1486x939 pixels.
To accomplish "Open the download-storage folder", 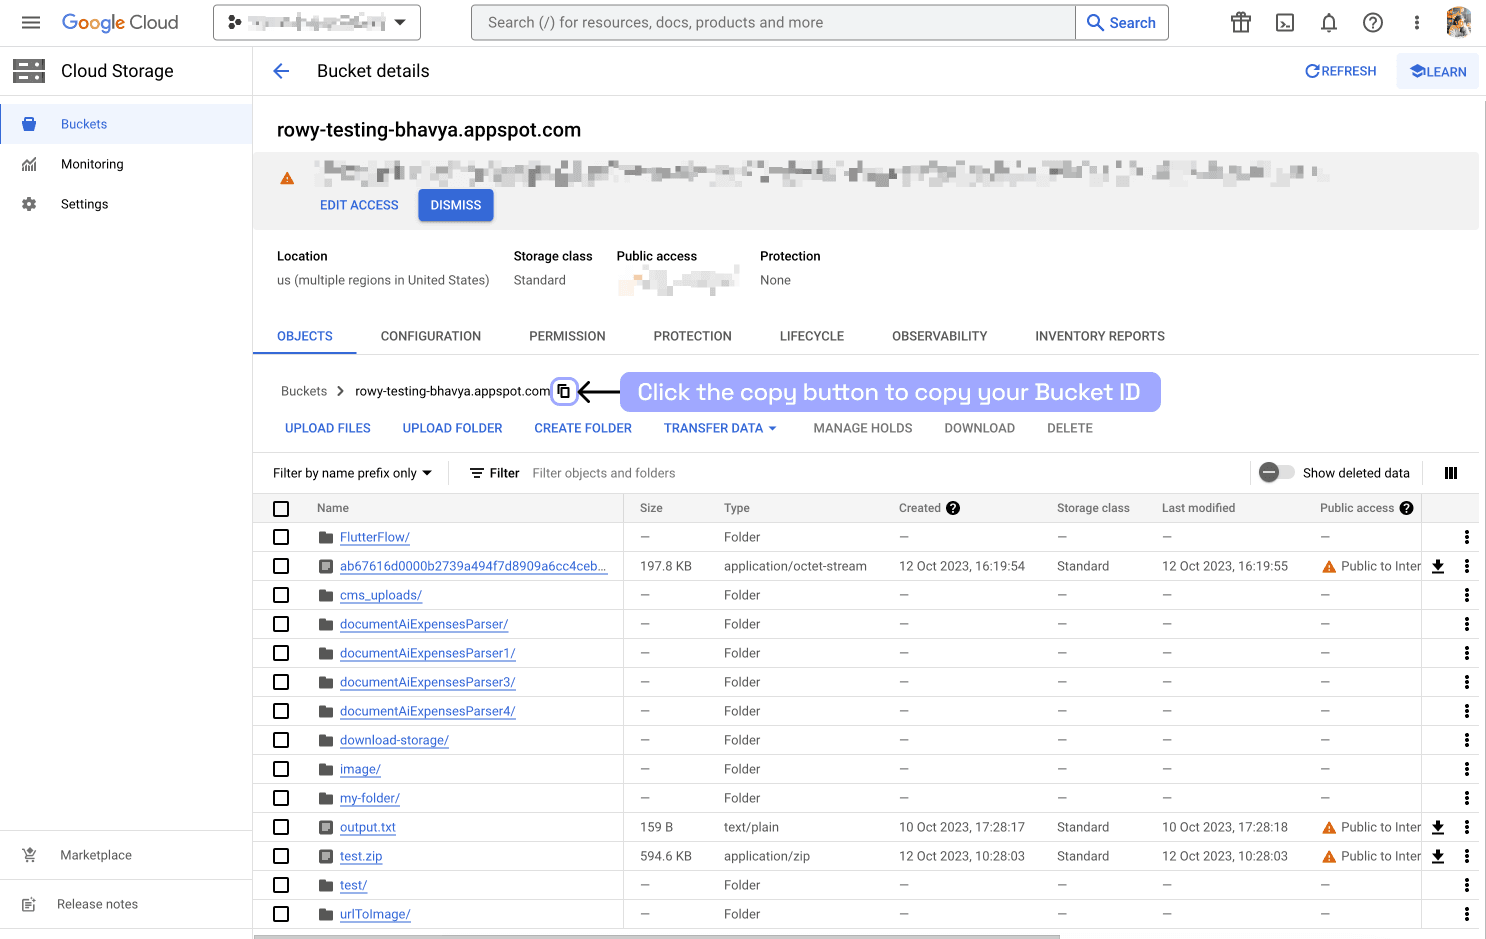I will click(x=394, y=740).
